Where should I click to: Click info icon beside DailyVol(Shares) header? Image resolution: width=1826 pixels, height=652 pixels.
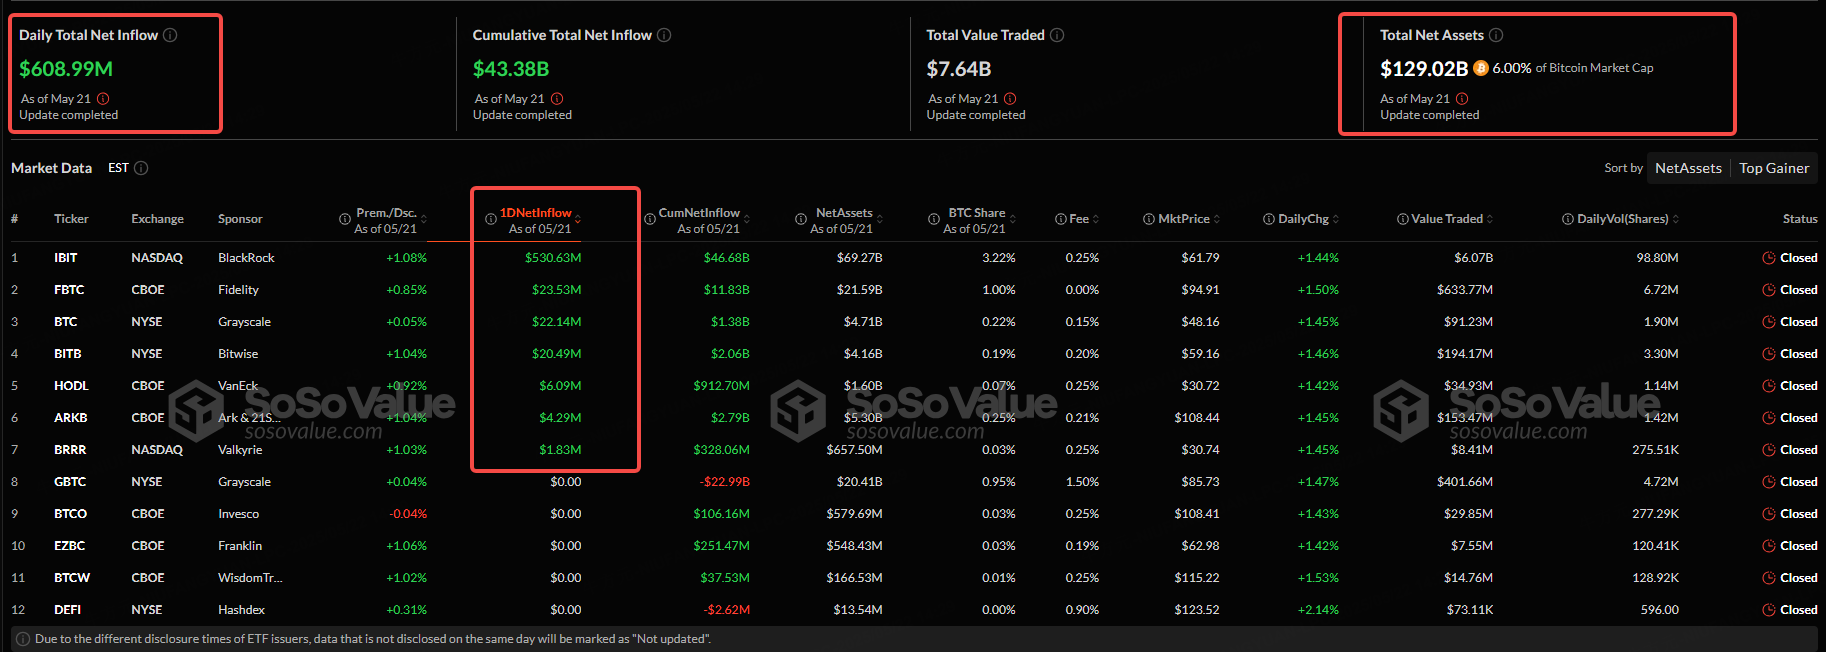coord(1568,219)
